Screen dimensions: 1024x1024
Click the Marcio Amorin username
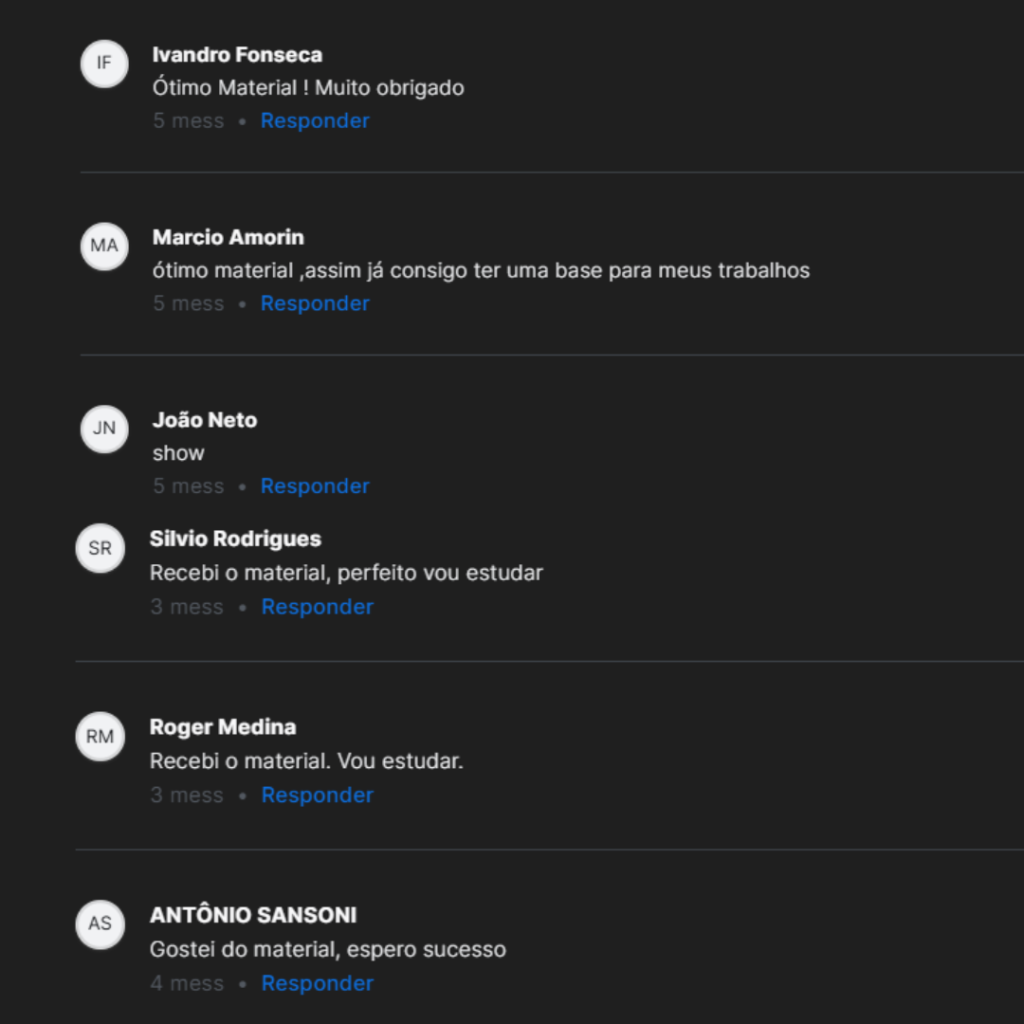point(228,238)
